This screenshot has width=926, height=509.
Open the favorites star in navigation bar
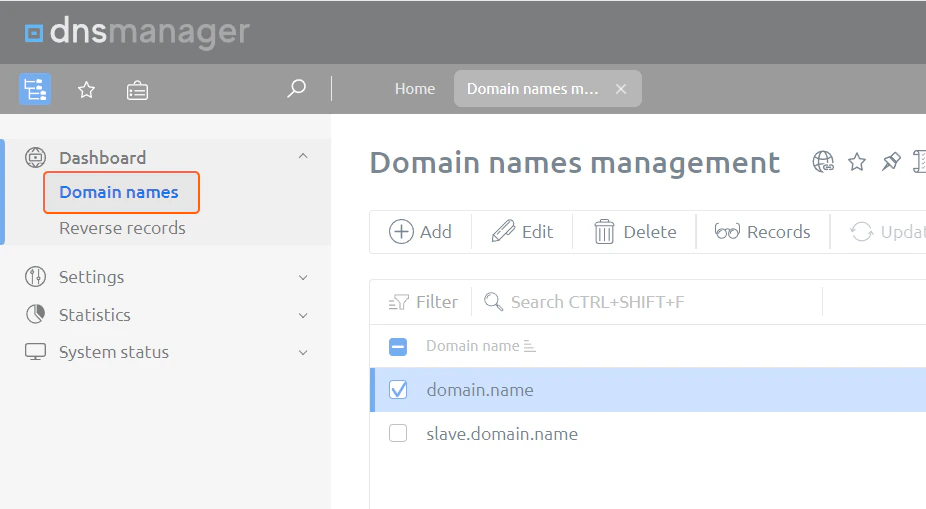tap(86, 90)
